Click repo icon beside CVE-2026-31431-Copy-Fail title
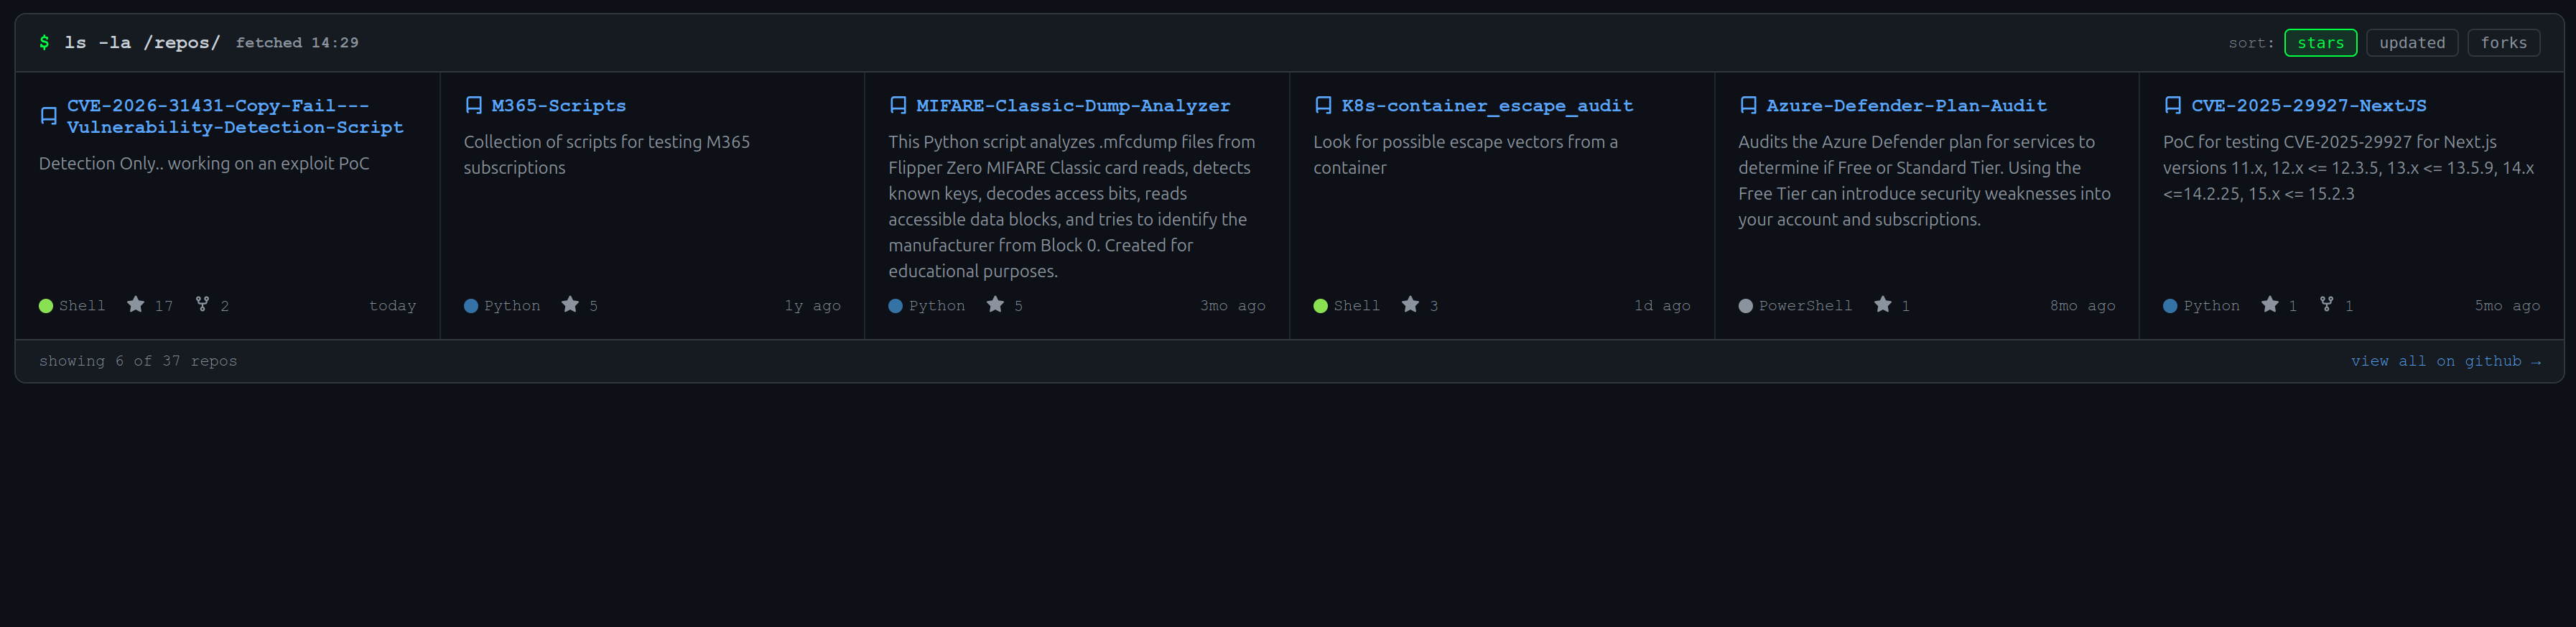The width and height of the screenshot is (2576, 627). pyautogui.click(x=48, y=116)
